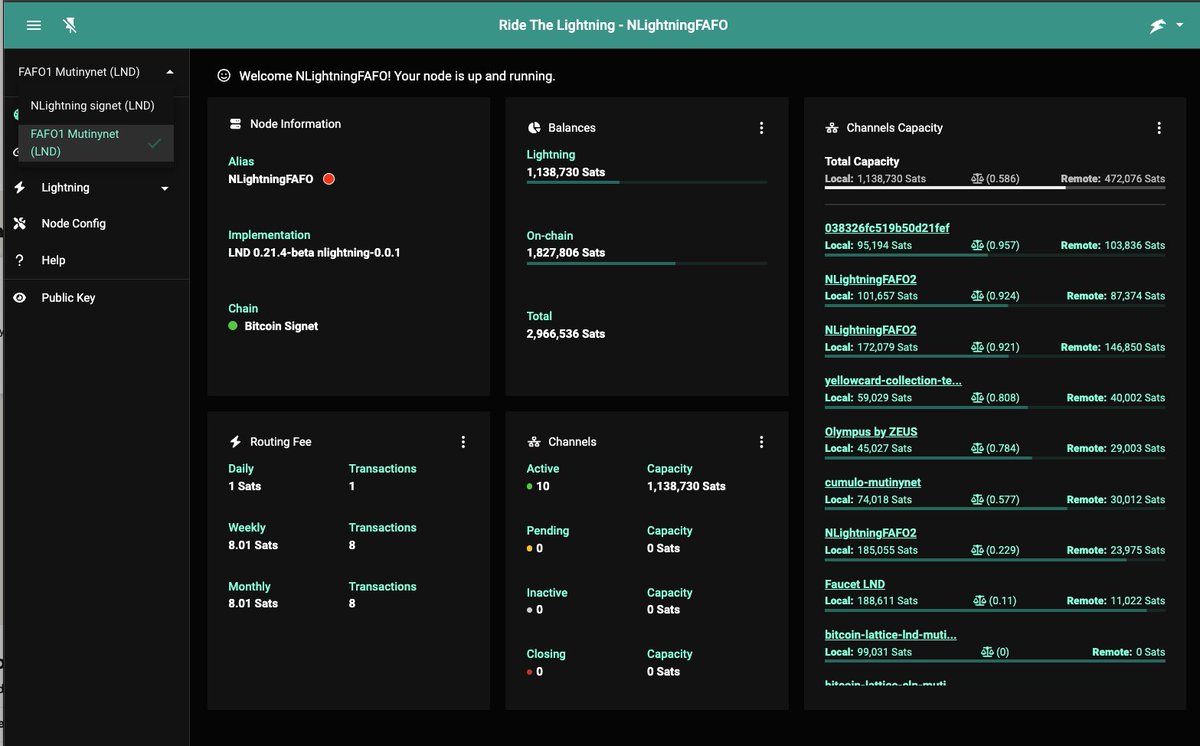
Task: Open the yellowcard-collection-te... channel link
Action: pyautogui.click(x=893, y=381)
